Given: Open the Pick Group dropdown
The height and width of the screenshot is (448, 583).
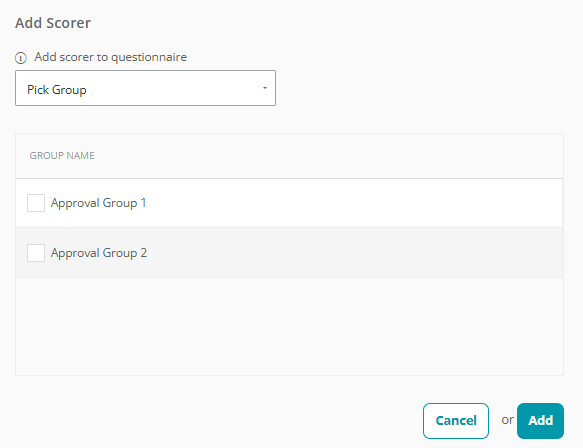Looking at the screenshot, I should tap(145, 88).
